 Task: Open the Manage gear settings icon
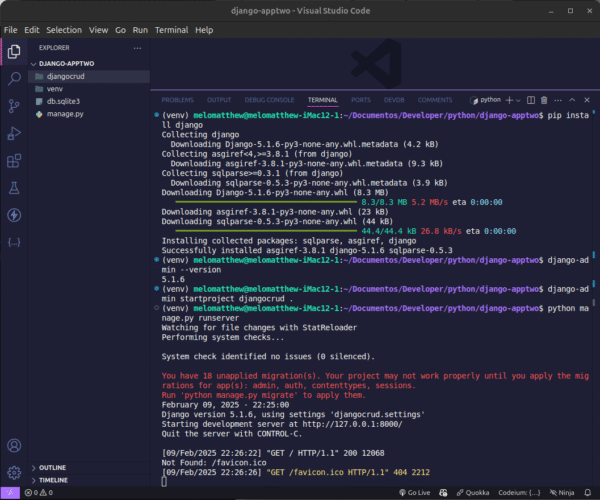coord(14,473)
